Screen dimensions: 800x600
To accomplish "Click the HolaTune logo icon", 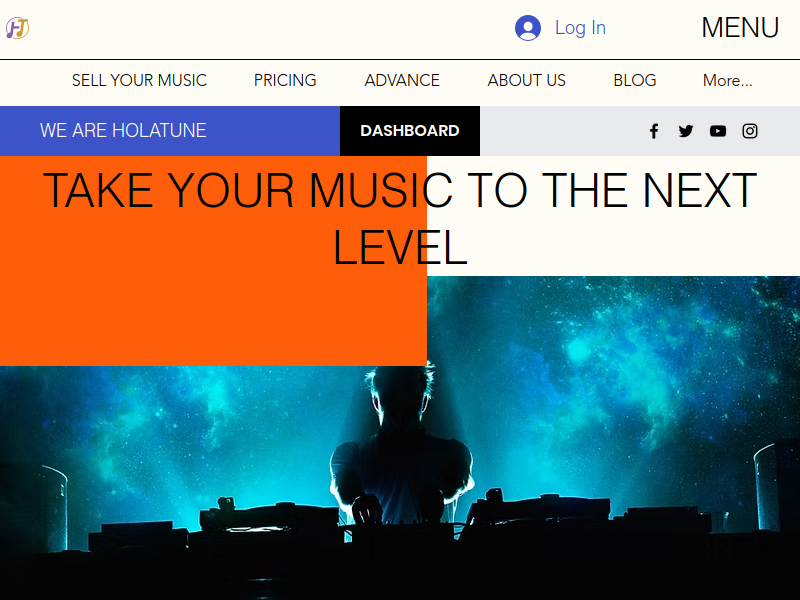I will click(17, 28).
